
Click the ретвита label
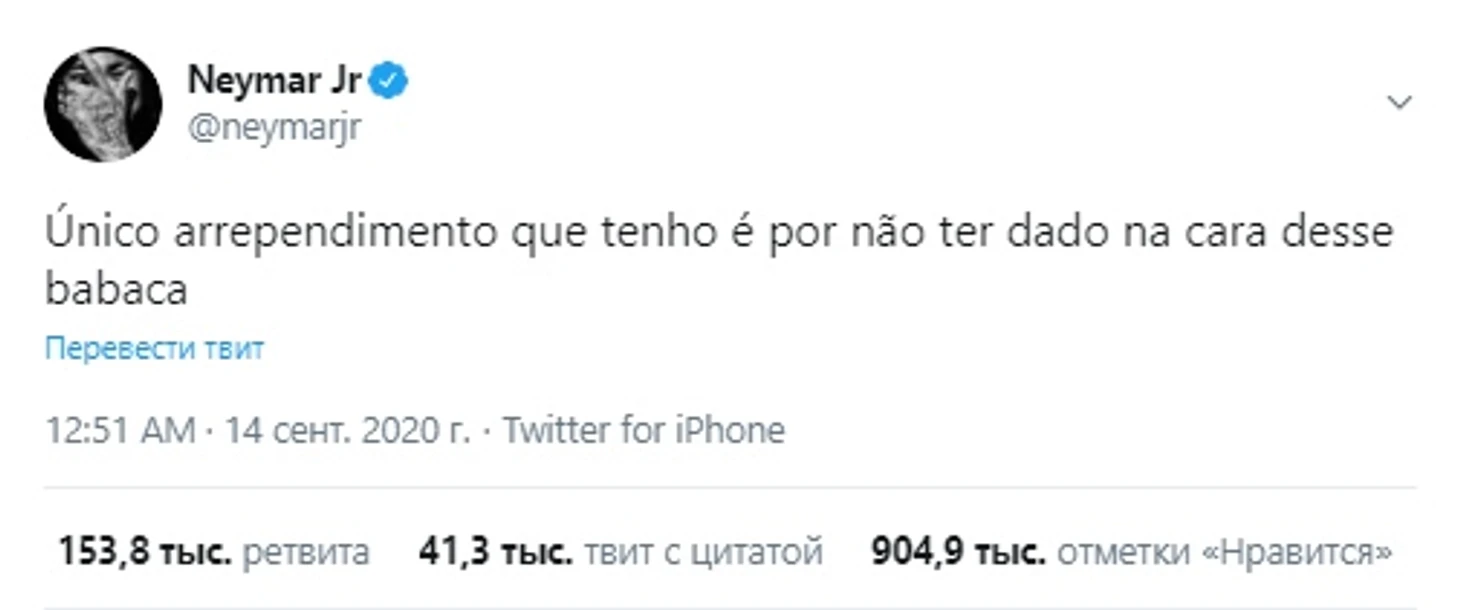[306, 552]
